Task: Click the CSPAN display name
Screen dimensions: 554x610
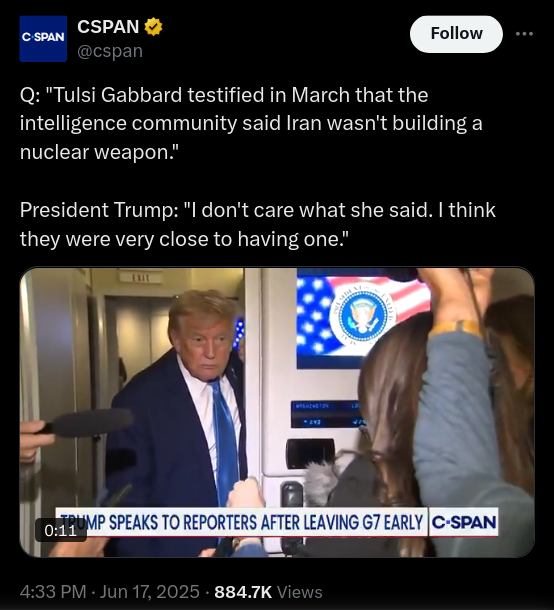Action: coord(108,27)
